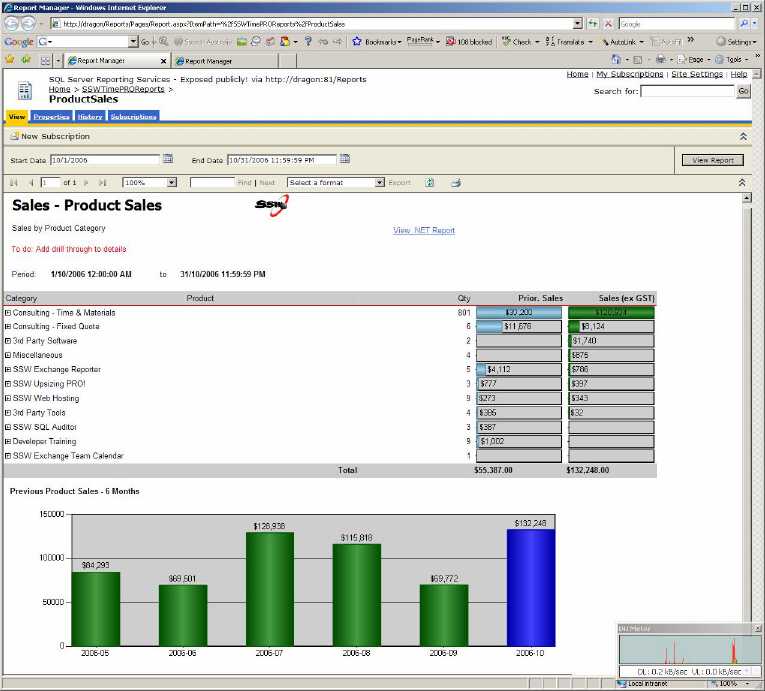Click the SSW logo in report

click(x=271, y=206)
